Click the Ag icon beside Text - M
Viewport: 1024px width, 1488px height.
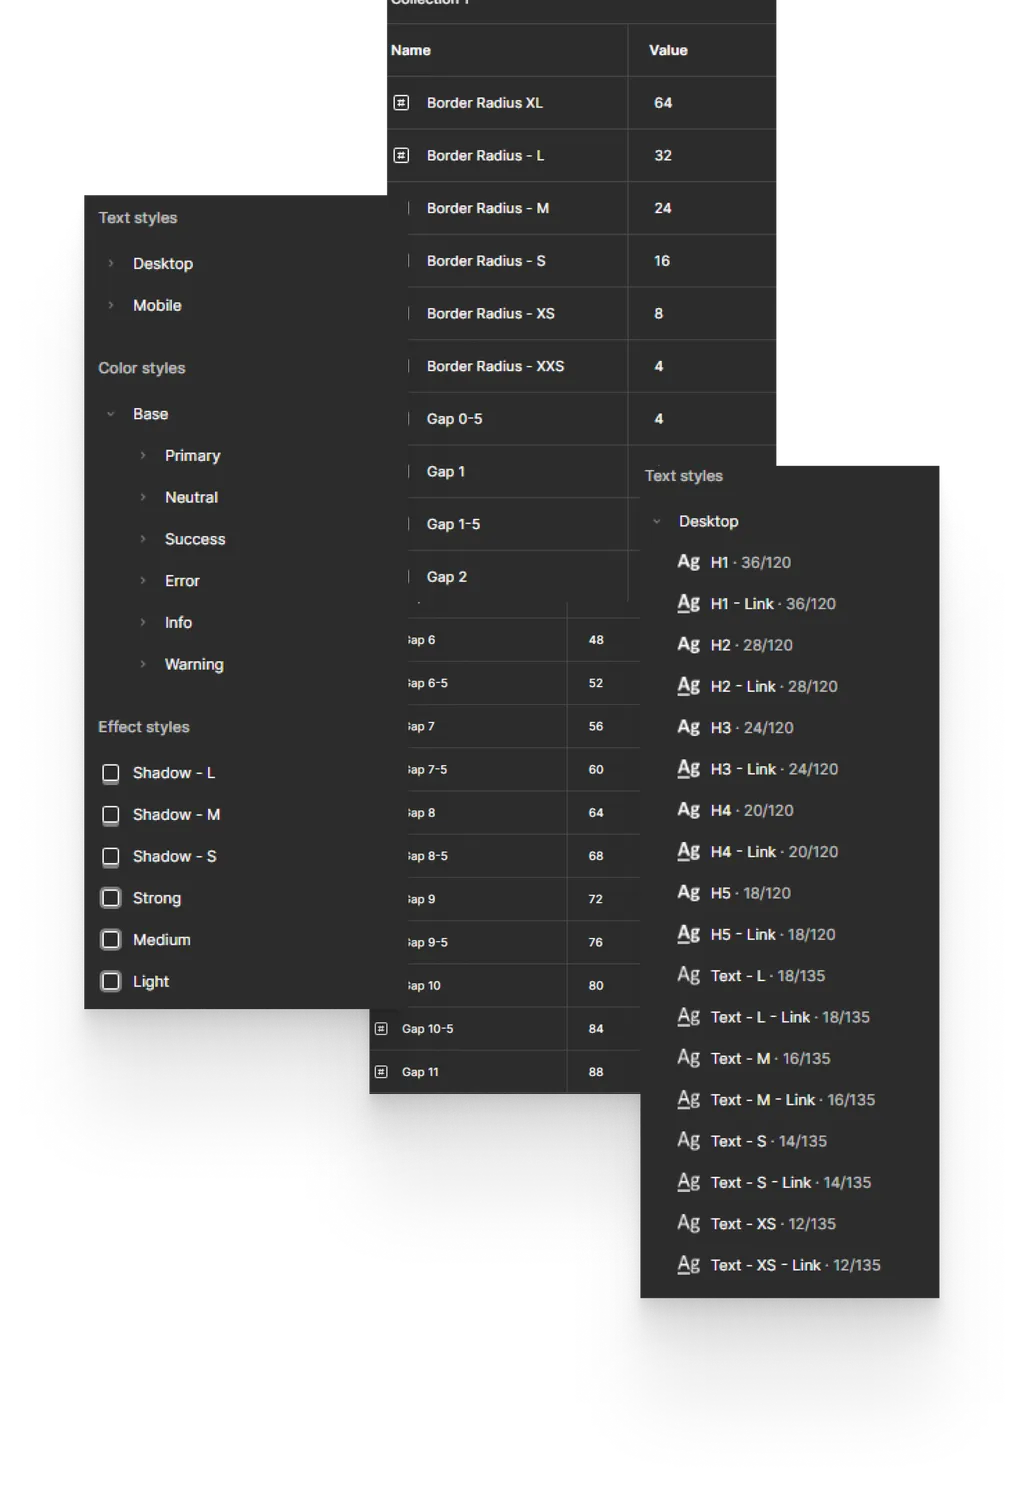(x=688, y=1057)
